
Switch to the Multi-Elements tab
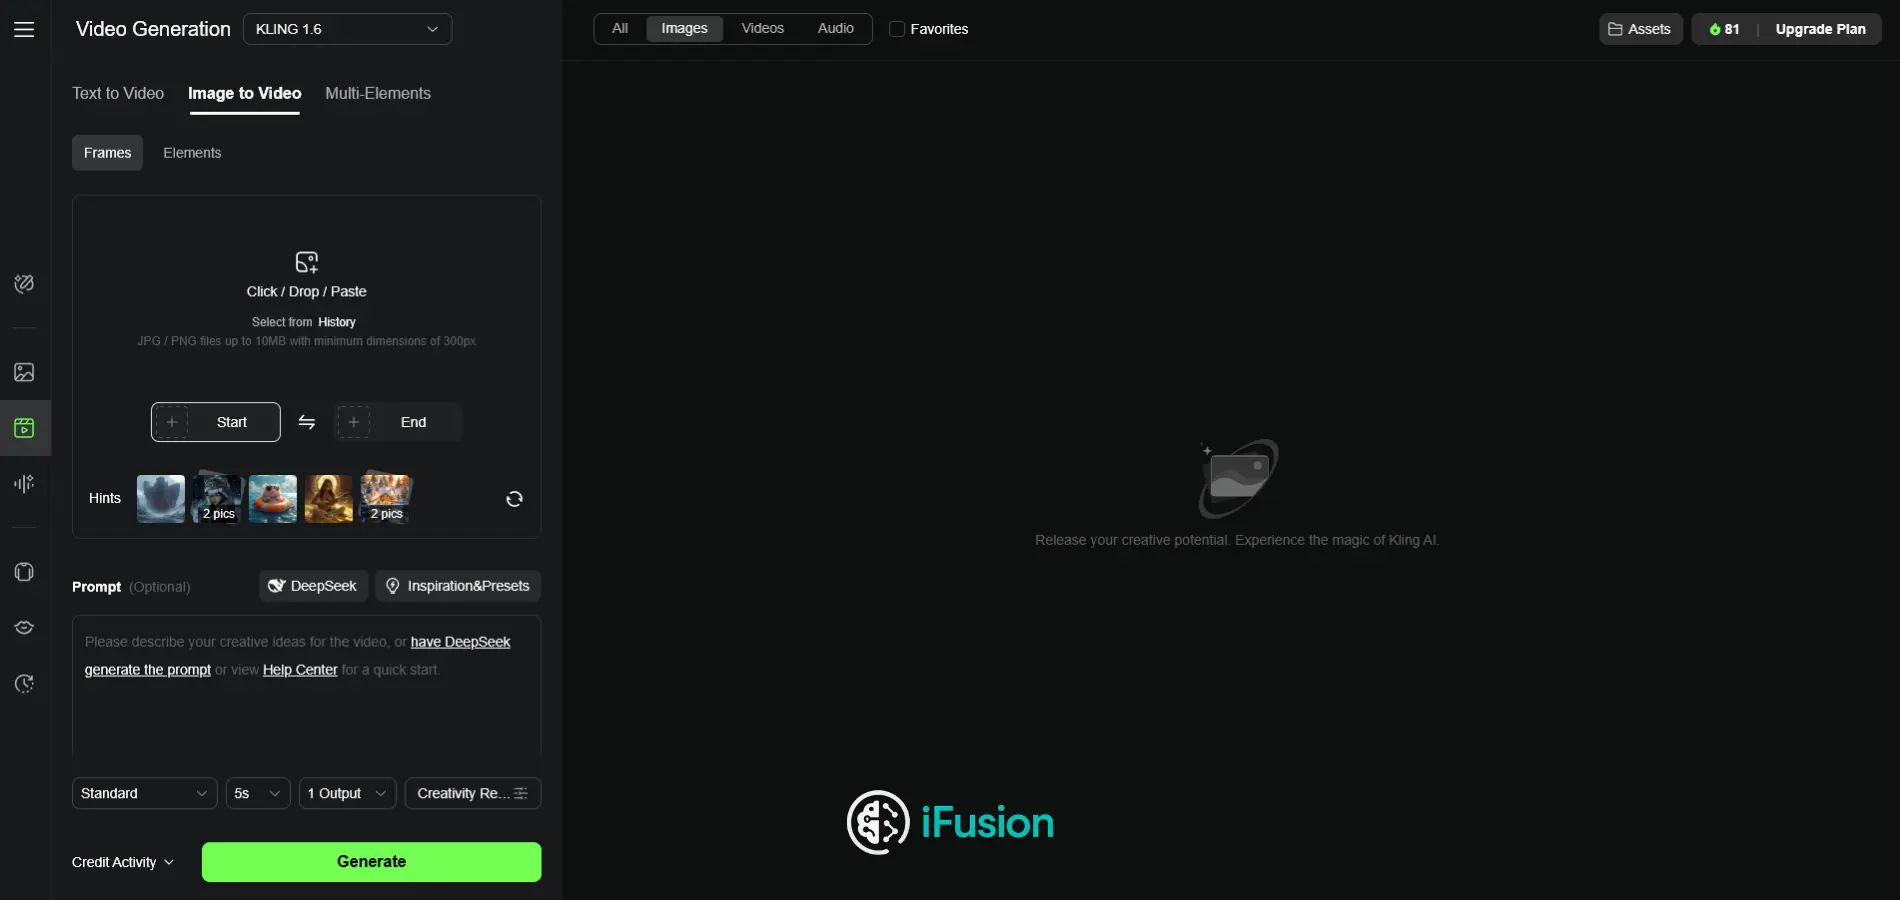coord(378,93)
